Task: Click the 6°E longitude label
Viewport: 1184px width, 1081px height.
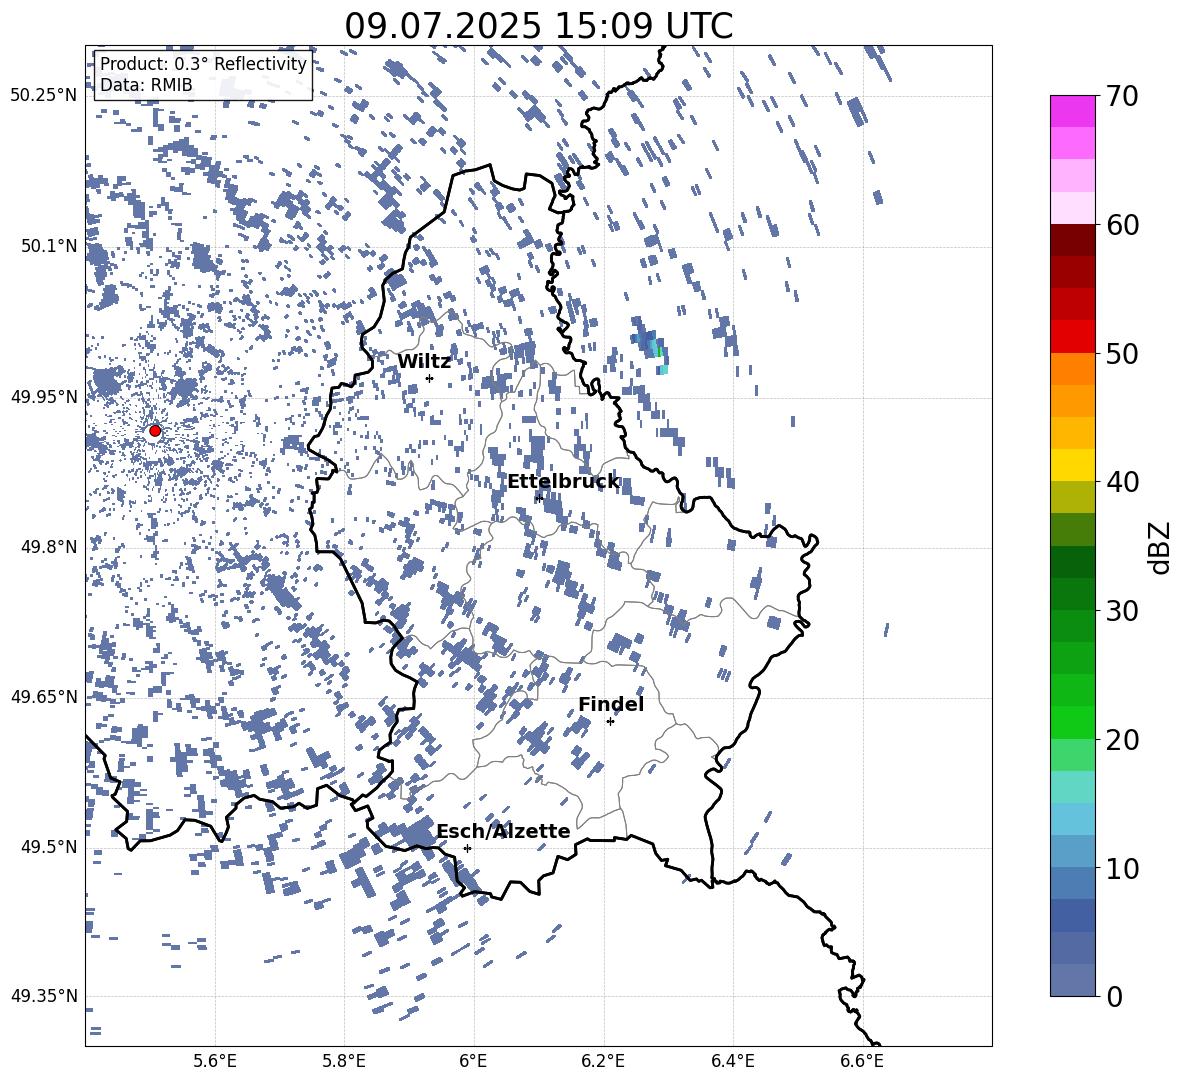Action: (x=473, y=1061)
